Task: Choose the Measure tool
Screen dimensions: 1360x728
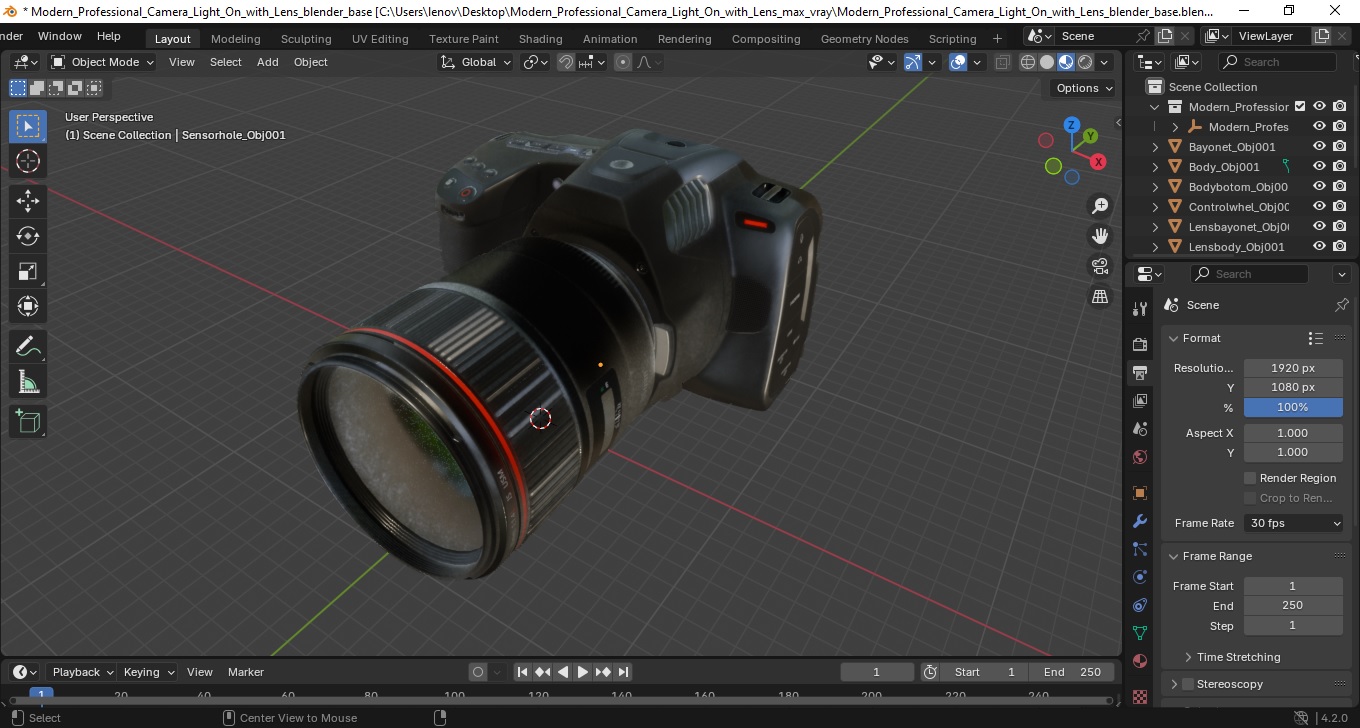Action: point(28,382)
